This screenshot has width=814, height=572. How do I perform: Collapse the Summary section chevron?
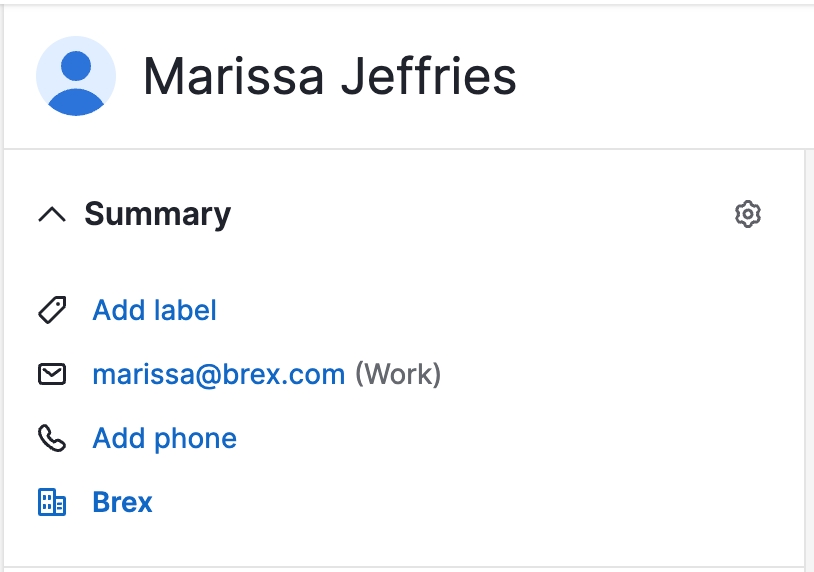coord(52,214)
